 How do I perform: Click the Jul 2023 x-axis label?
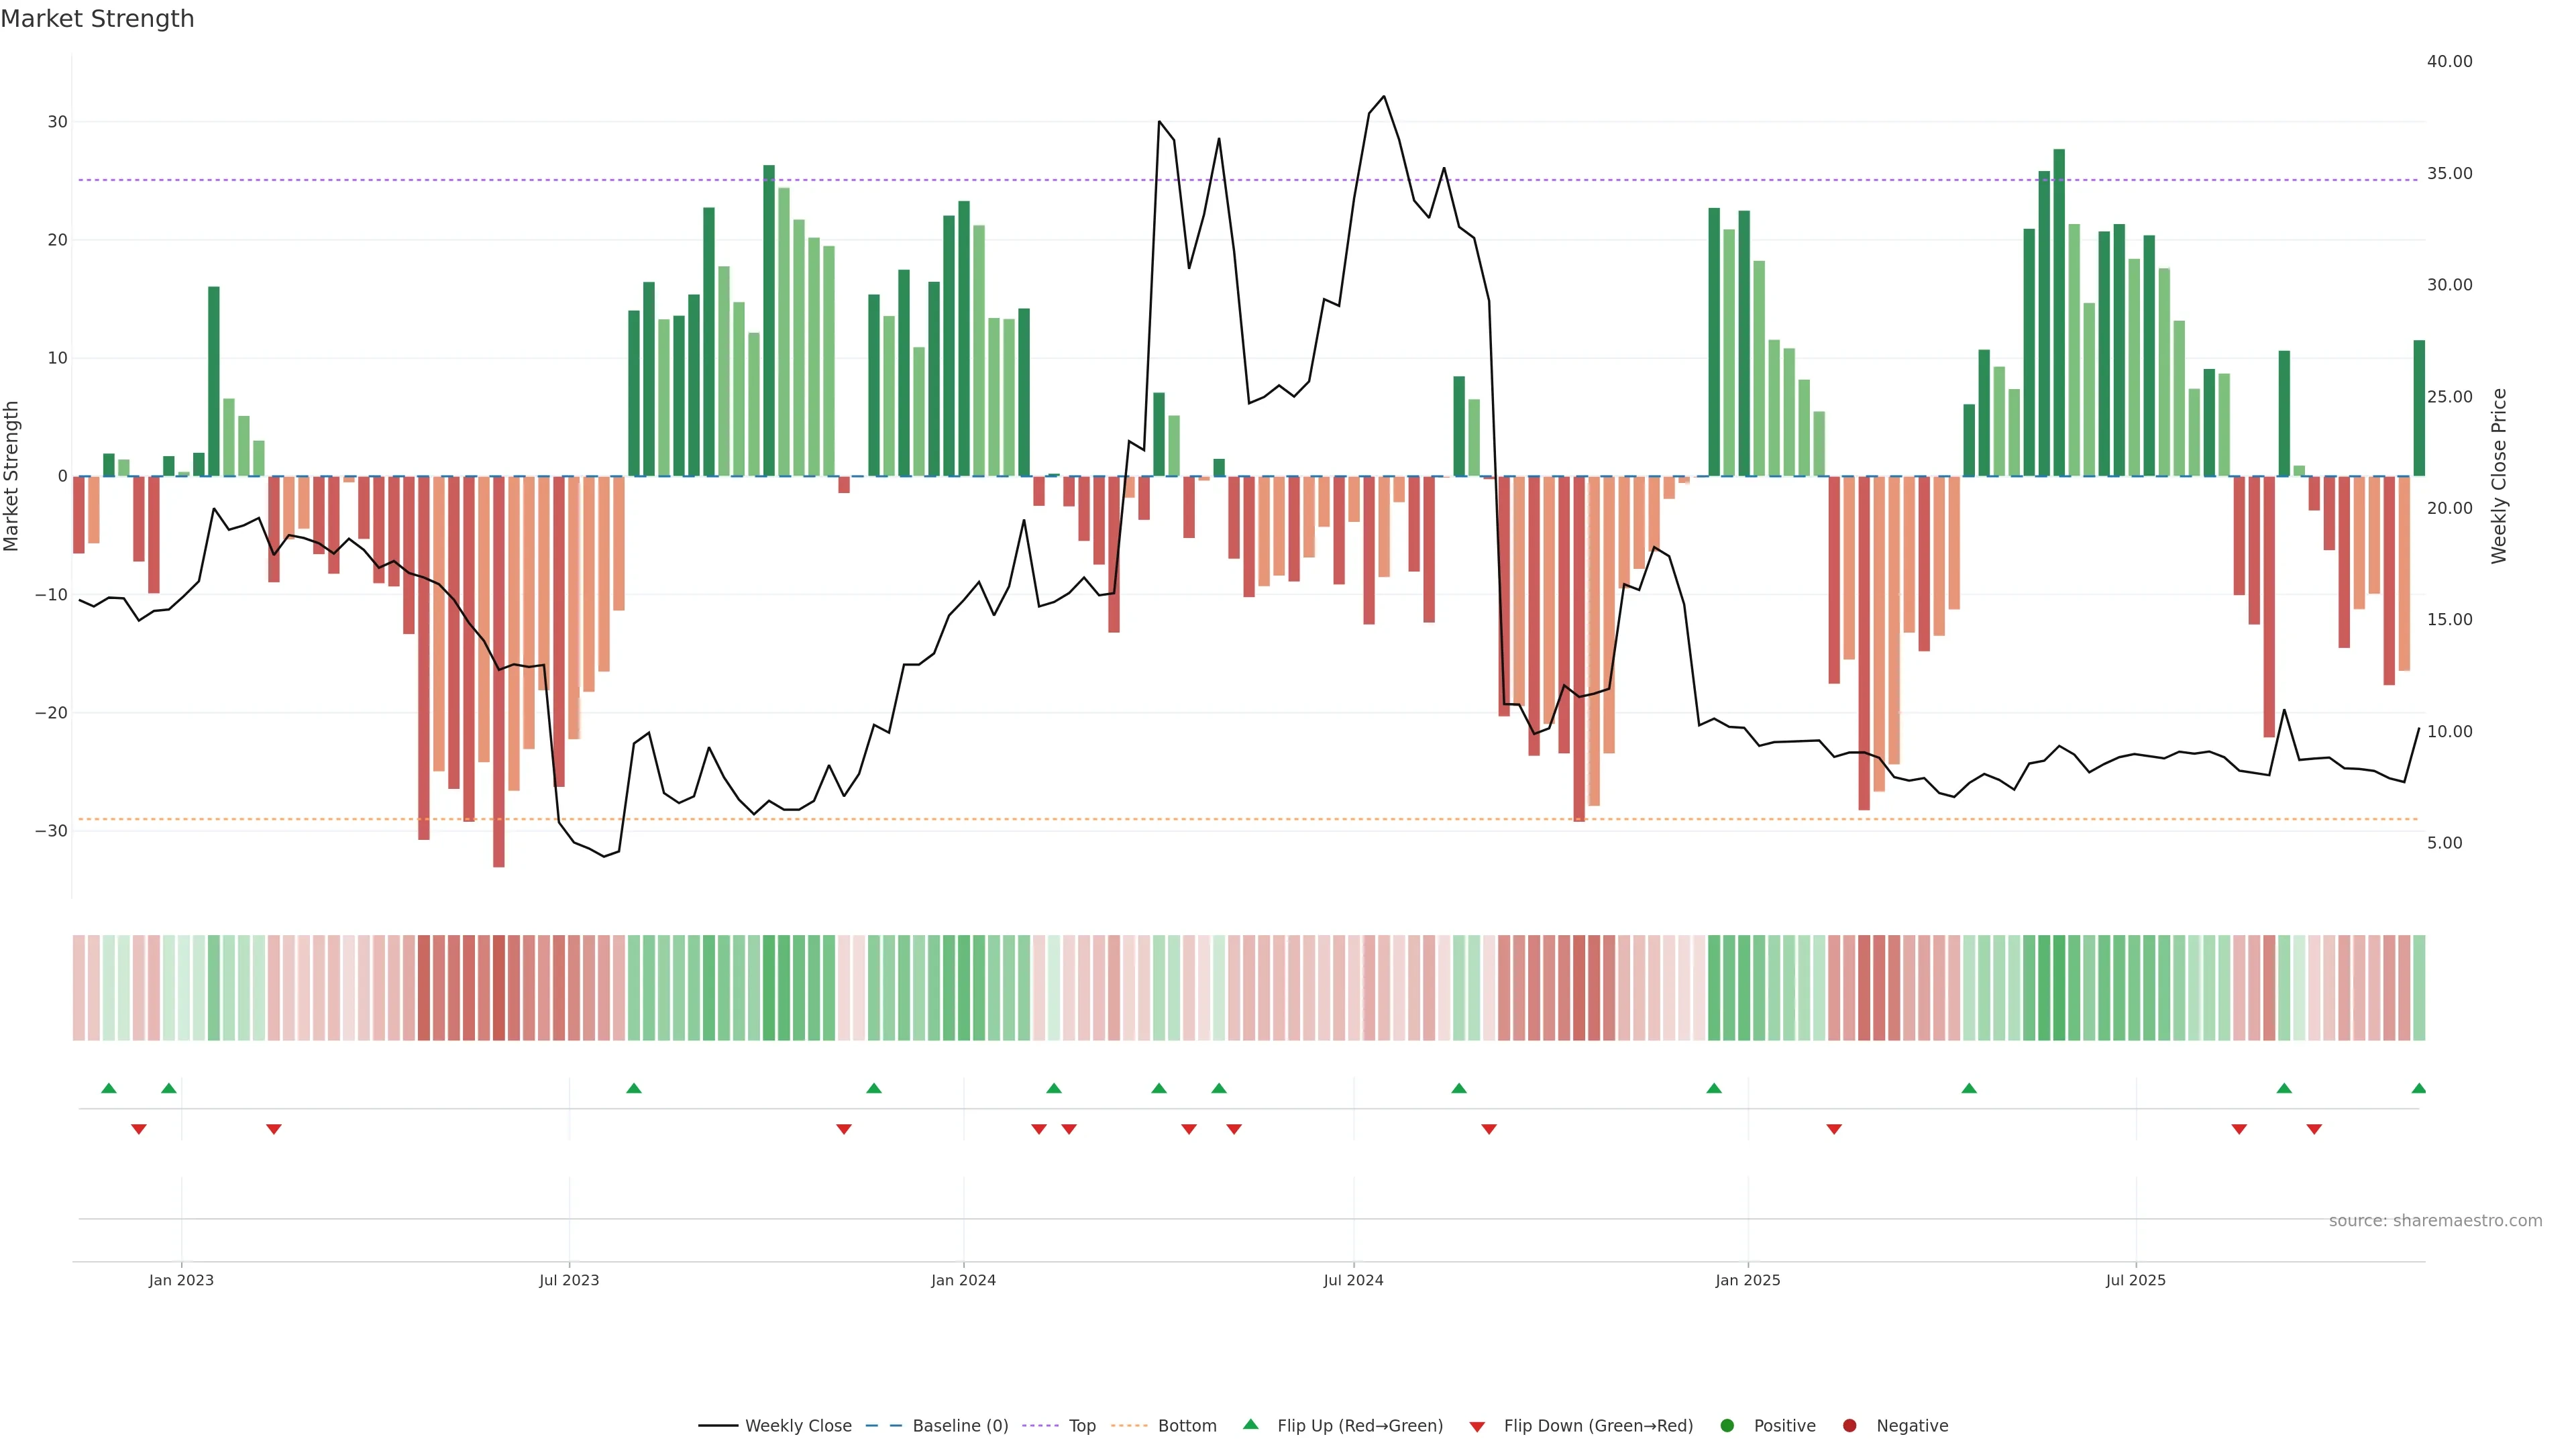coord(569,1280)
